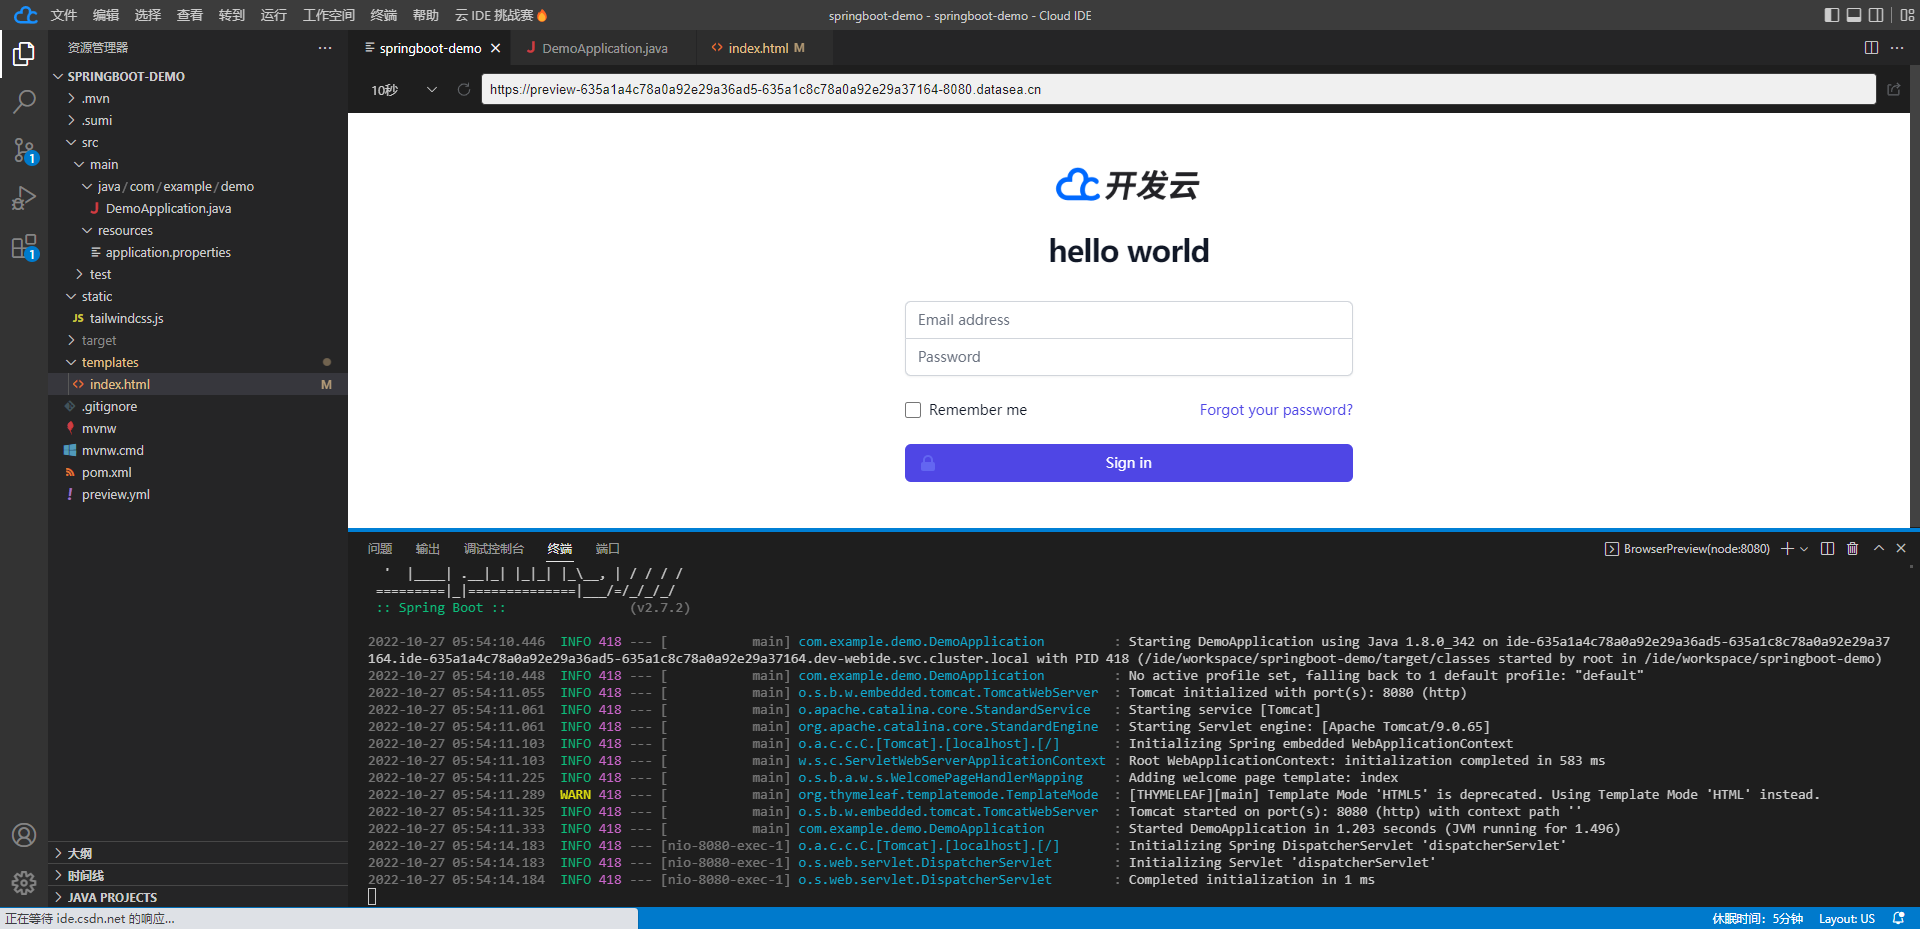This screenshot has height=929, width=1920.
Task: Open the Explorer view icon in activity bar
Action: coord(24,53)
